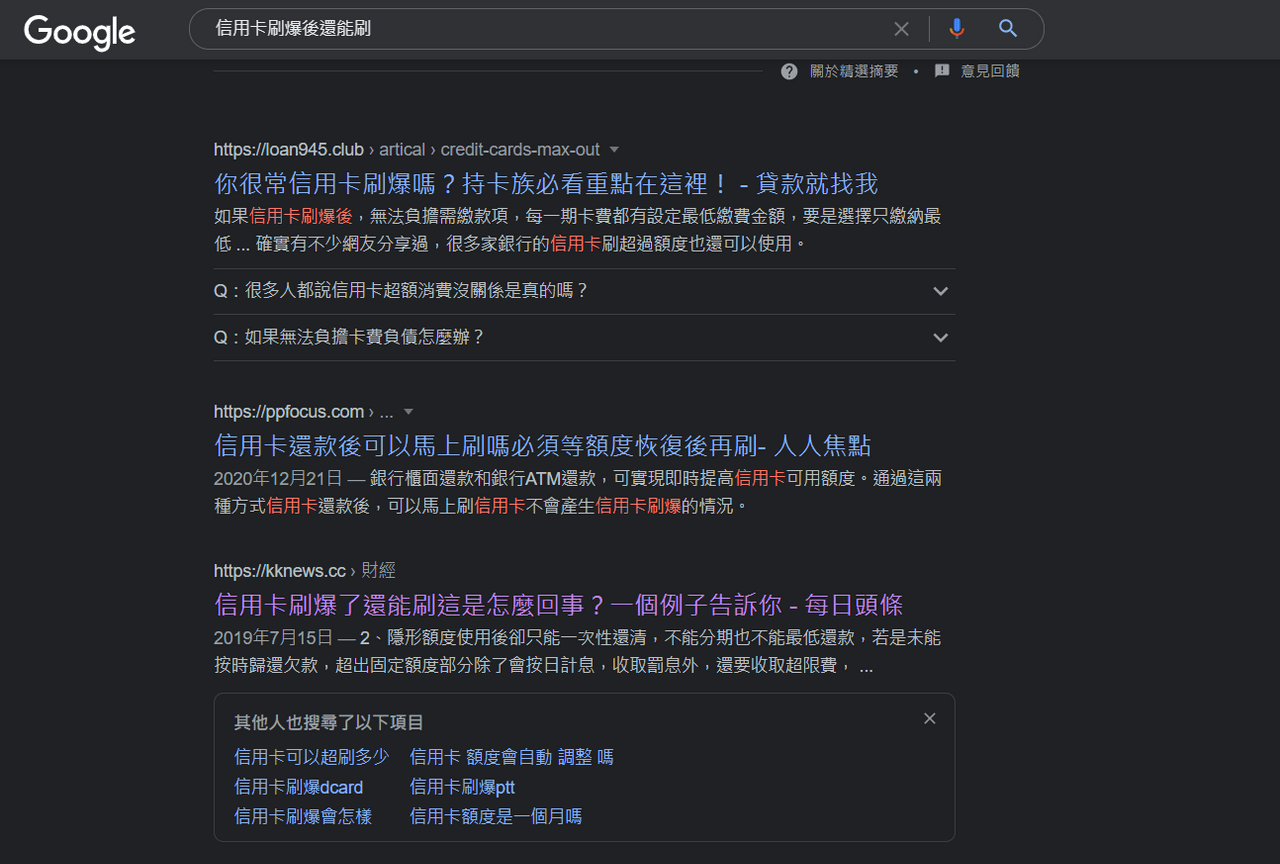Search related term 信用卡刷爆dcard
The height and width of the screenshot is (864, 1280).
coord(298,787)
